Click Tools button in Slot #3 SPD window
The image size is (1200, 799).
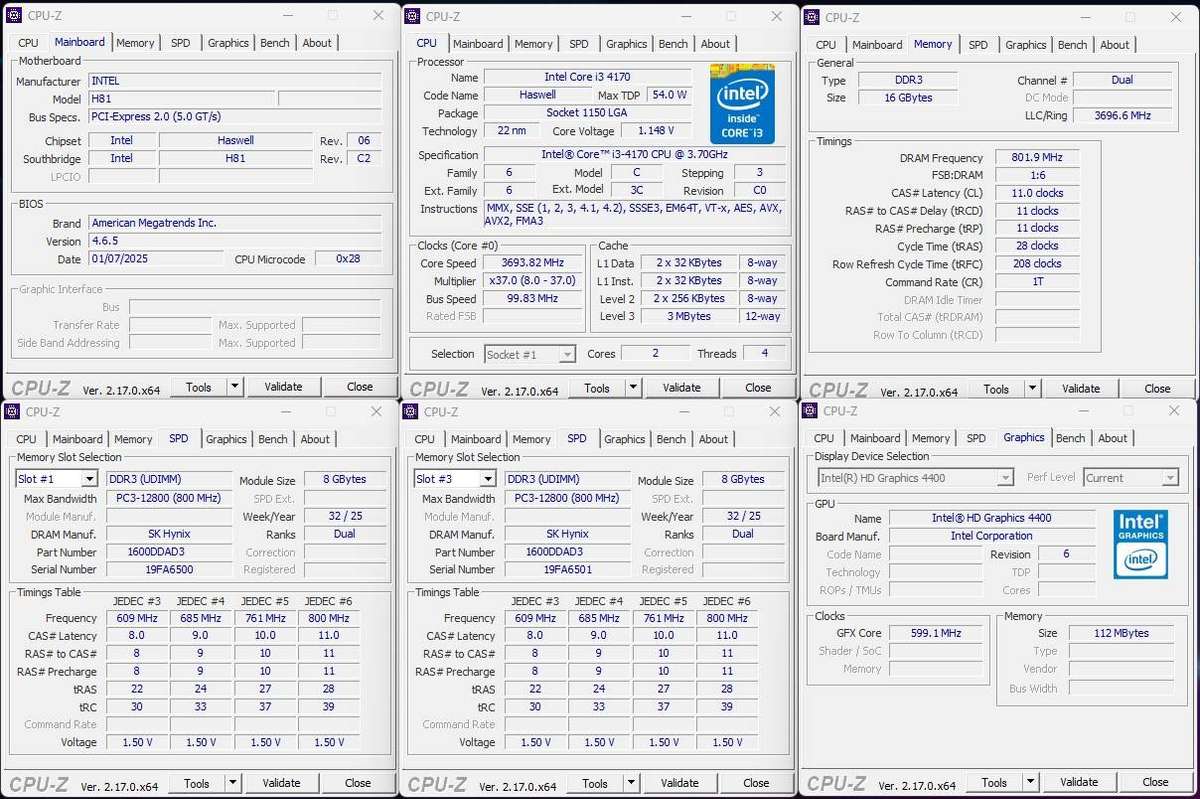point(595,783)
